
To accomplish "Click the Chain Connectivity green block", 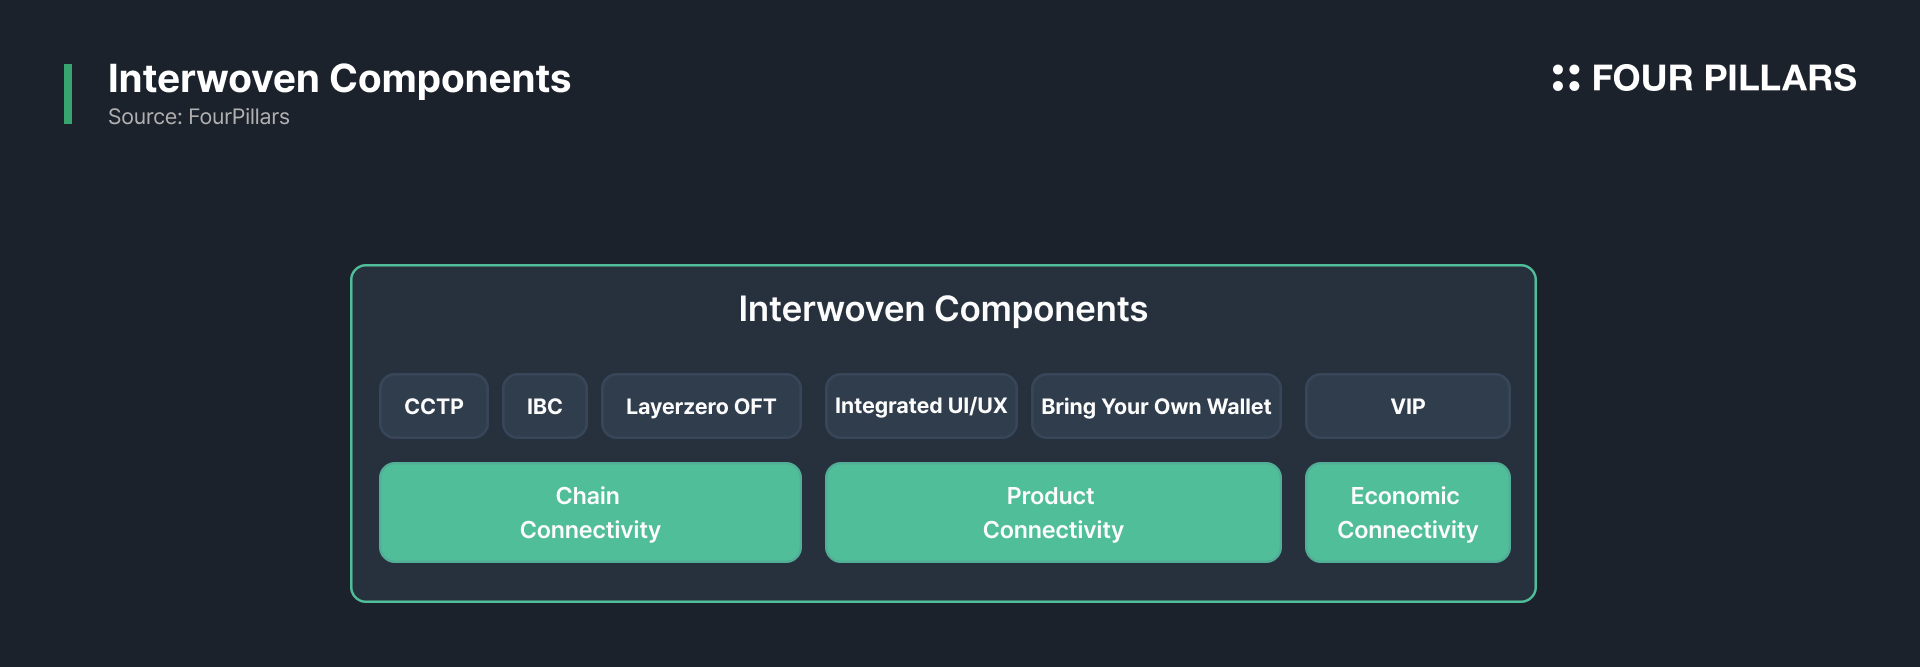I will [590, 512].
